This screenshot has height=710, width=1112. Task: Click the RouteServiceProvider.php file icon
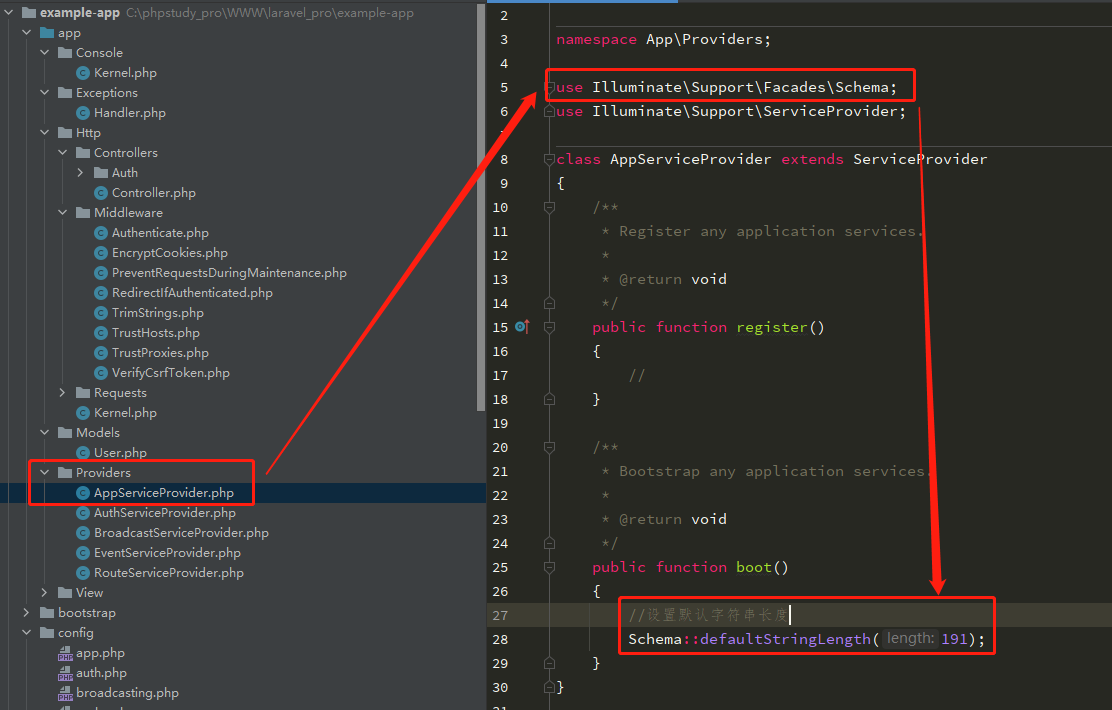point(84,573)
